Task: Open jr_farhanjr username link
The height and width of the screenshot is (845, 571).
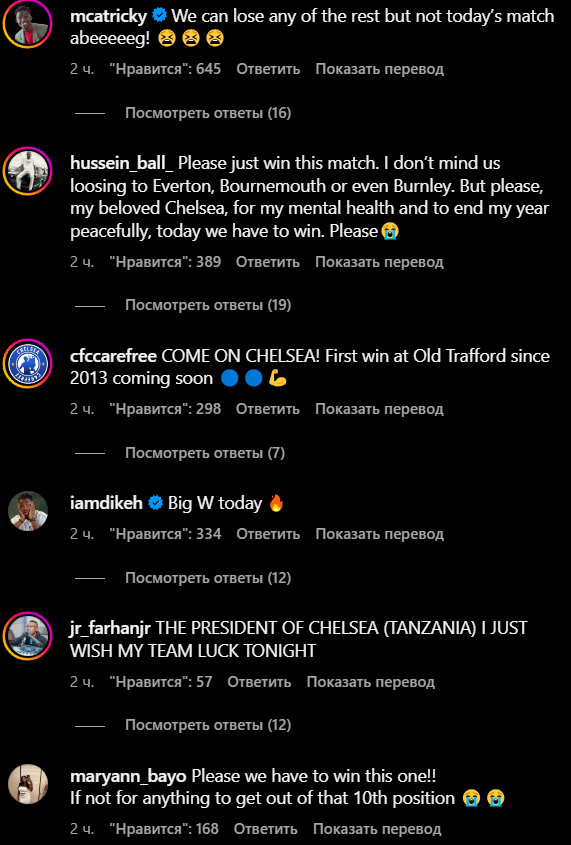Action: tap(110, 628)
